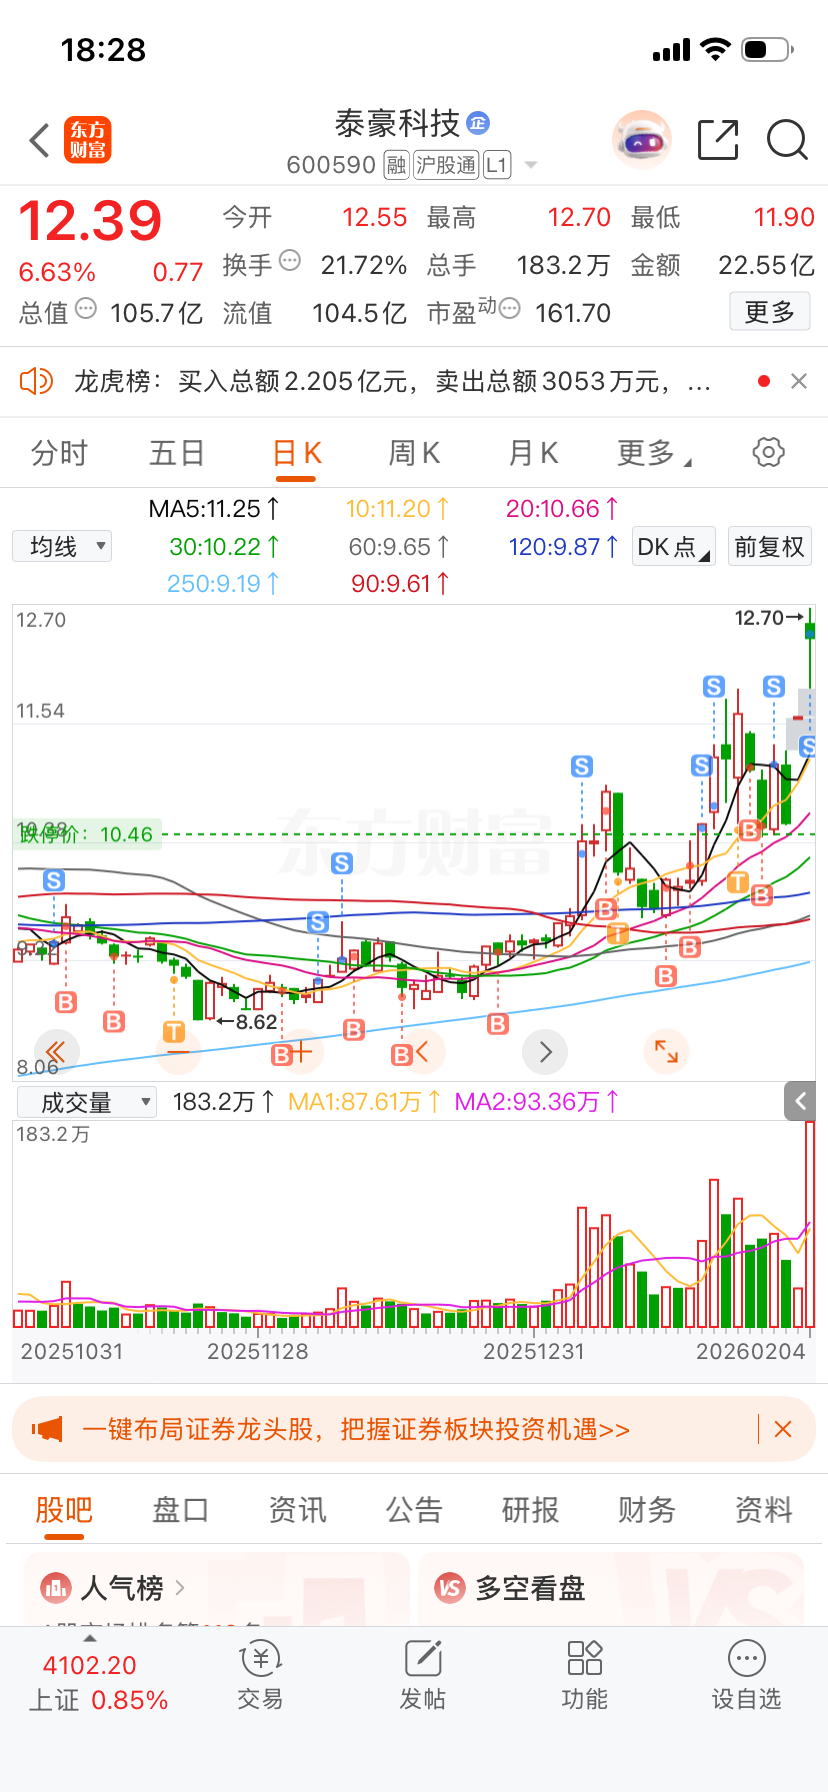Open the 人气榜 card
This screenshot has width=828, height=1792.
point(216,1588)
